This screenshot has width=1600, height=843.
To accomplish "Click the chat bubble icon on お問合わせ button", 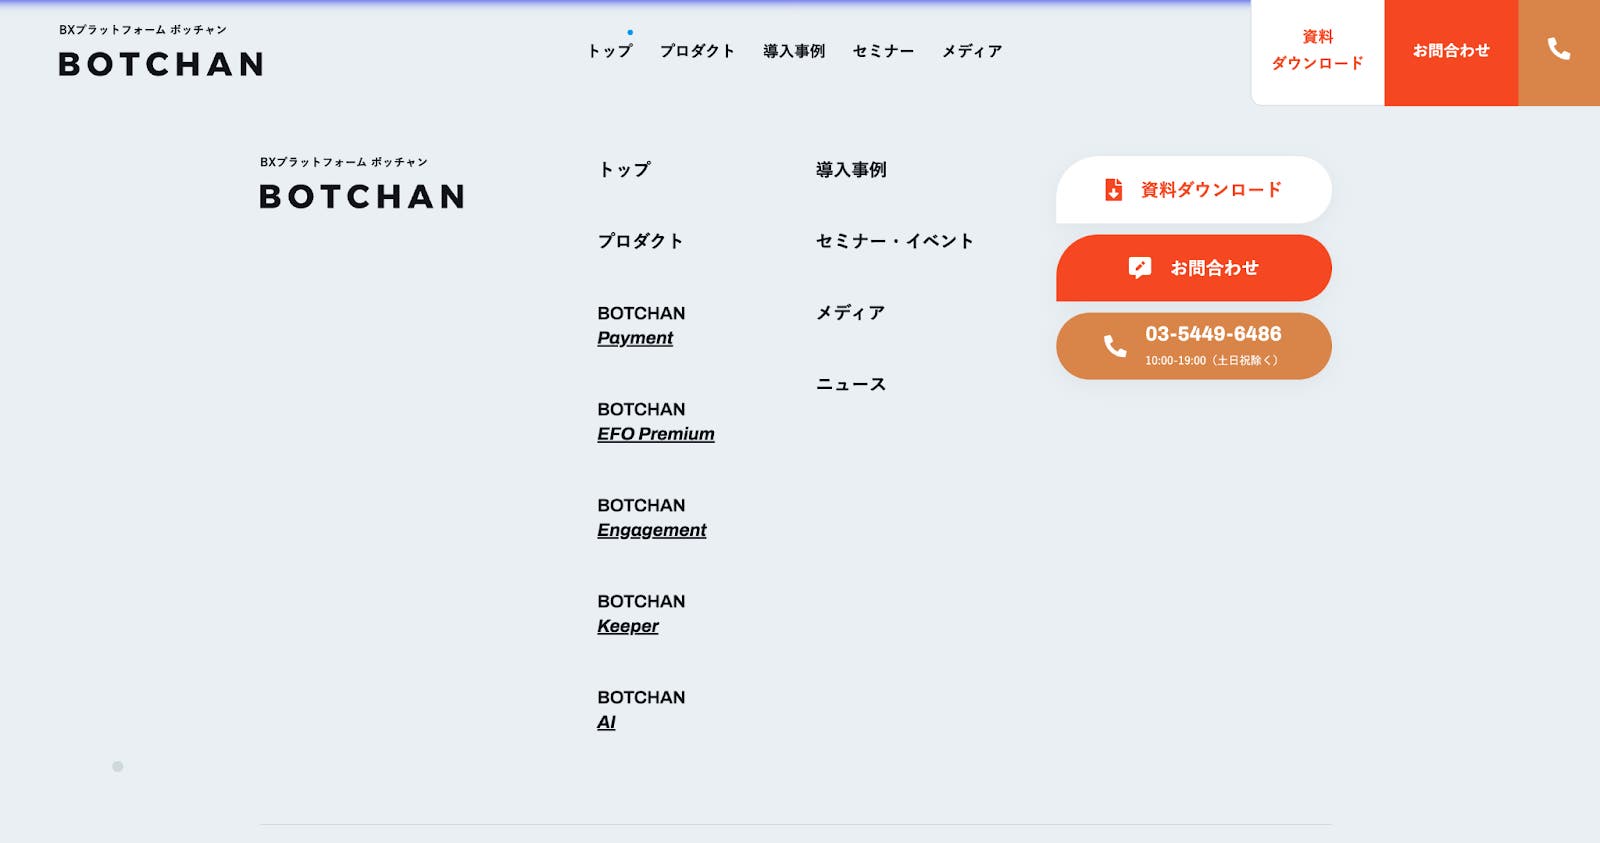I will point(1138,267).
